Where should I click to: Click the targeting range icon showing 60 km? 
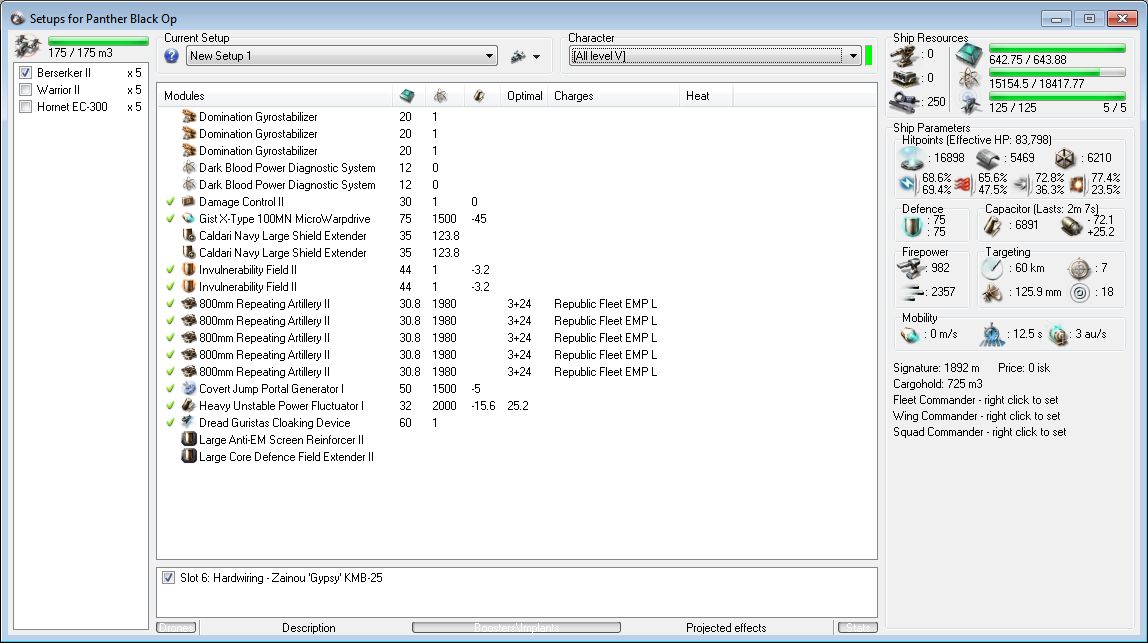[992, 269]
